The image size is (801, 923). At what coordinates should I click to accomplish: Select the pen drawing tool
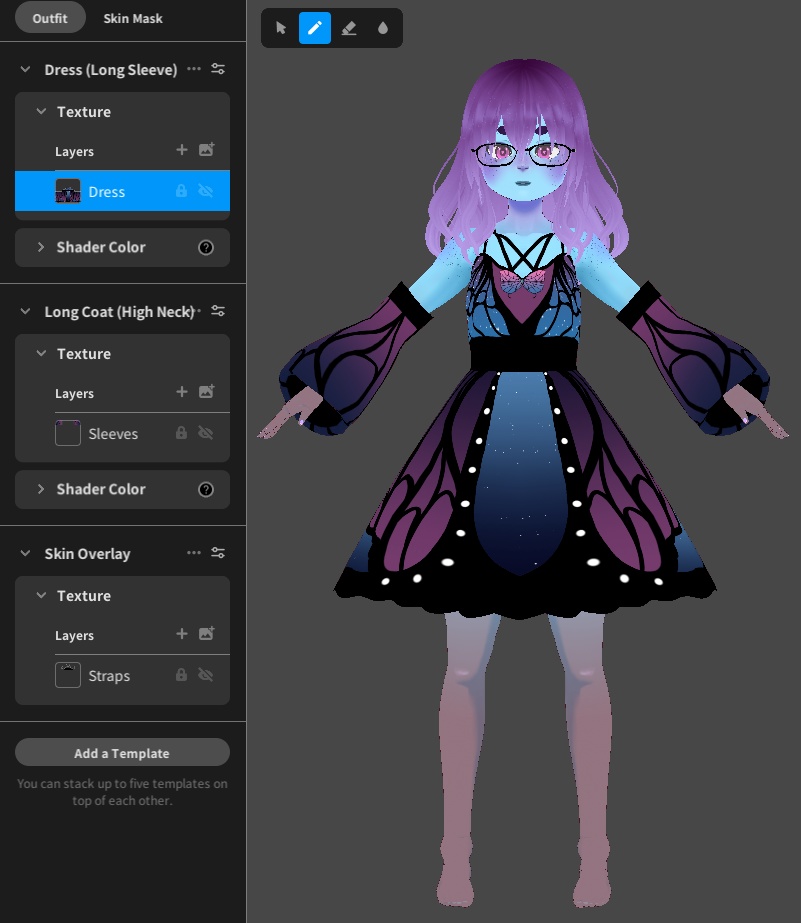(x=314, y=28)
